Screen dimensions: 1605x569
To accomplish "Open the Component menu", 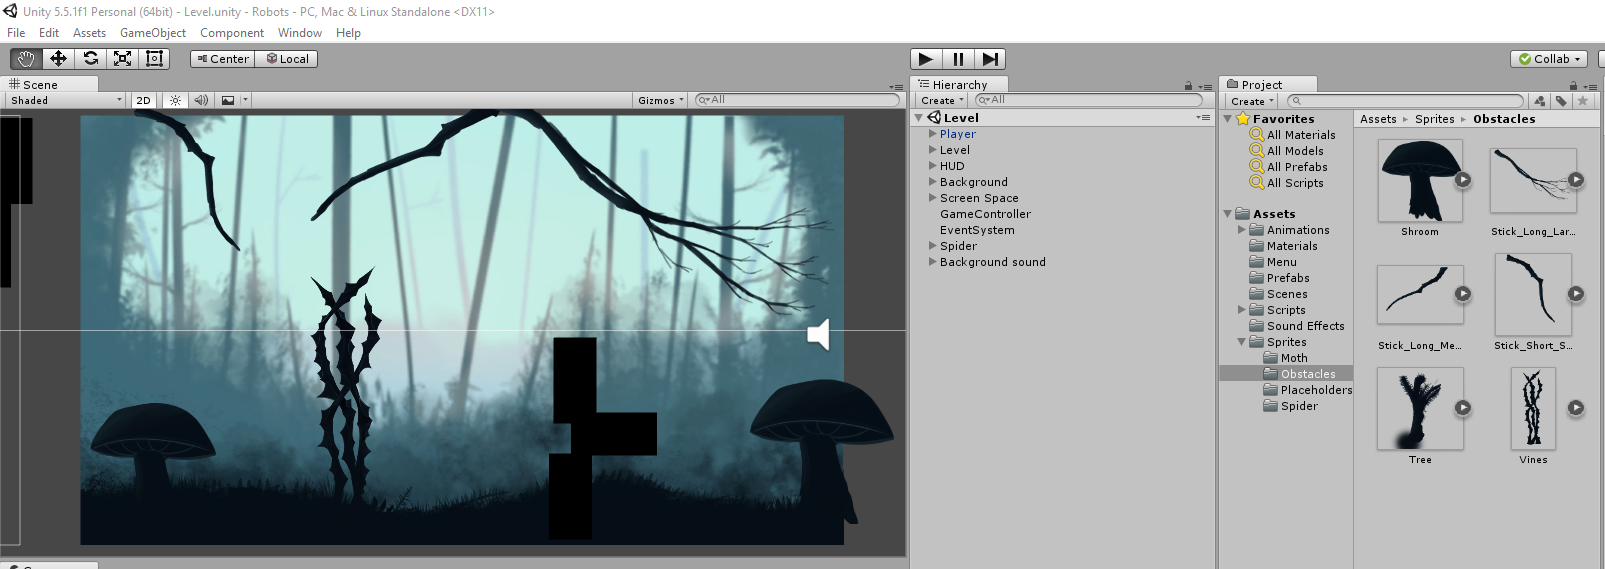I will pyautogui.click(x=232, y=33).
